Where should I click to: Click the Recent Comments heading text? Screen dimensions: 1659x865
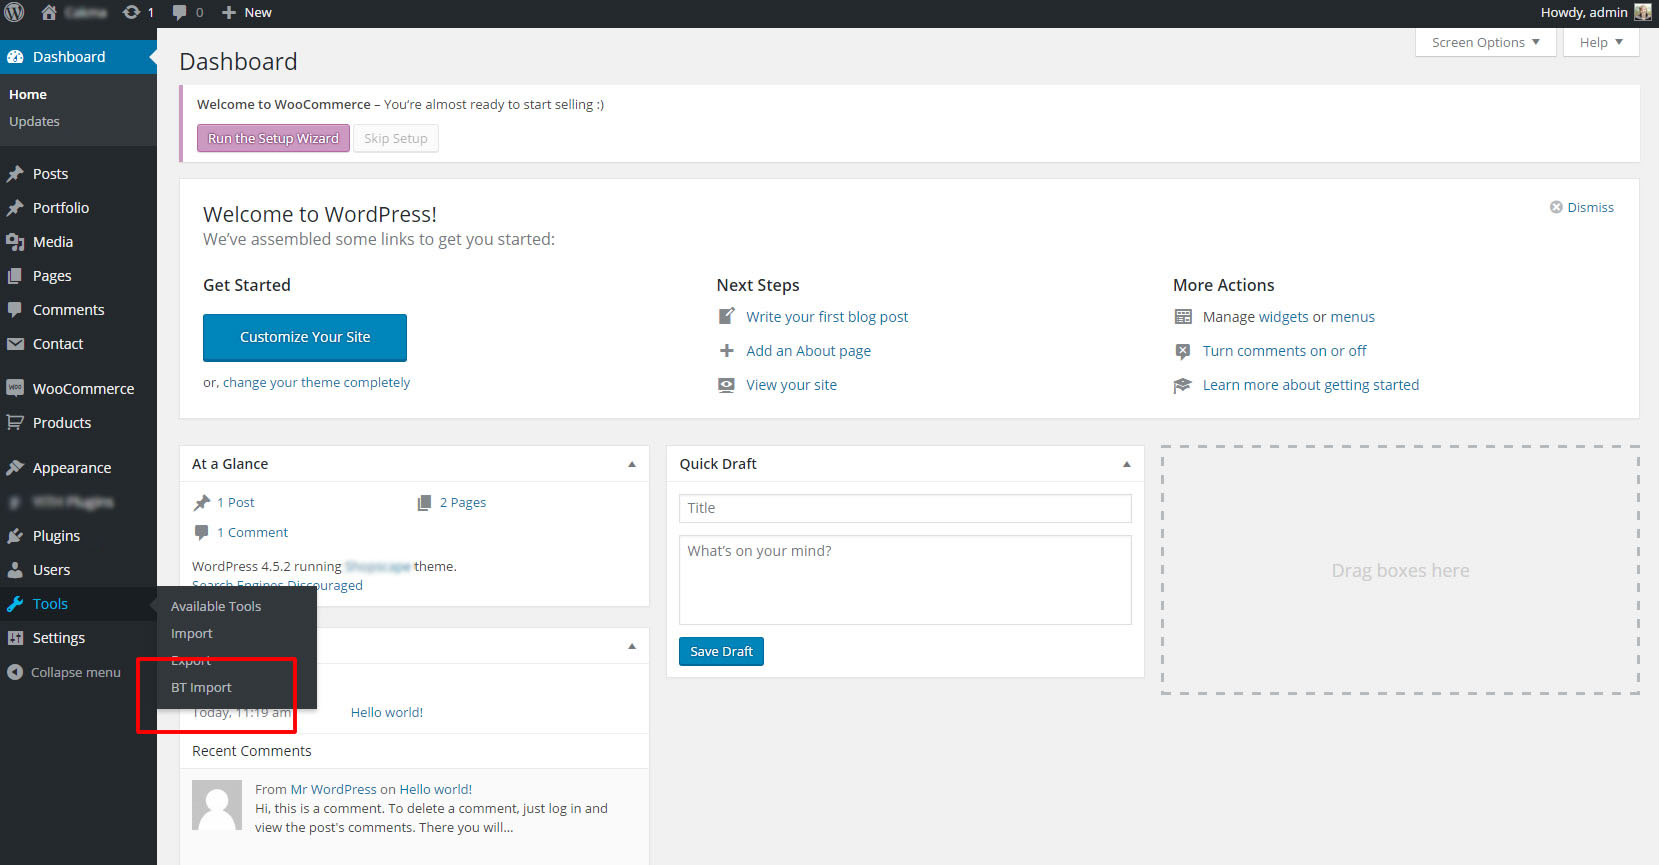coord(252,751)
